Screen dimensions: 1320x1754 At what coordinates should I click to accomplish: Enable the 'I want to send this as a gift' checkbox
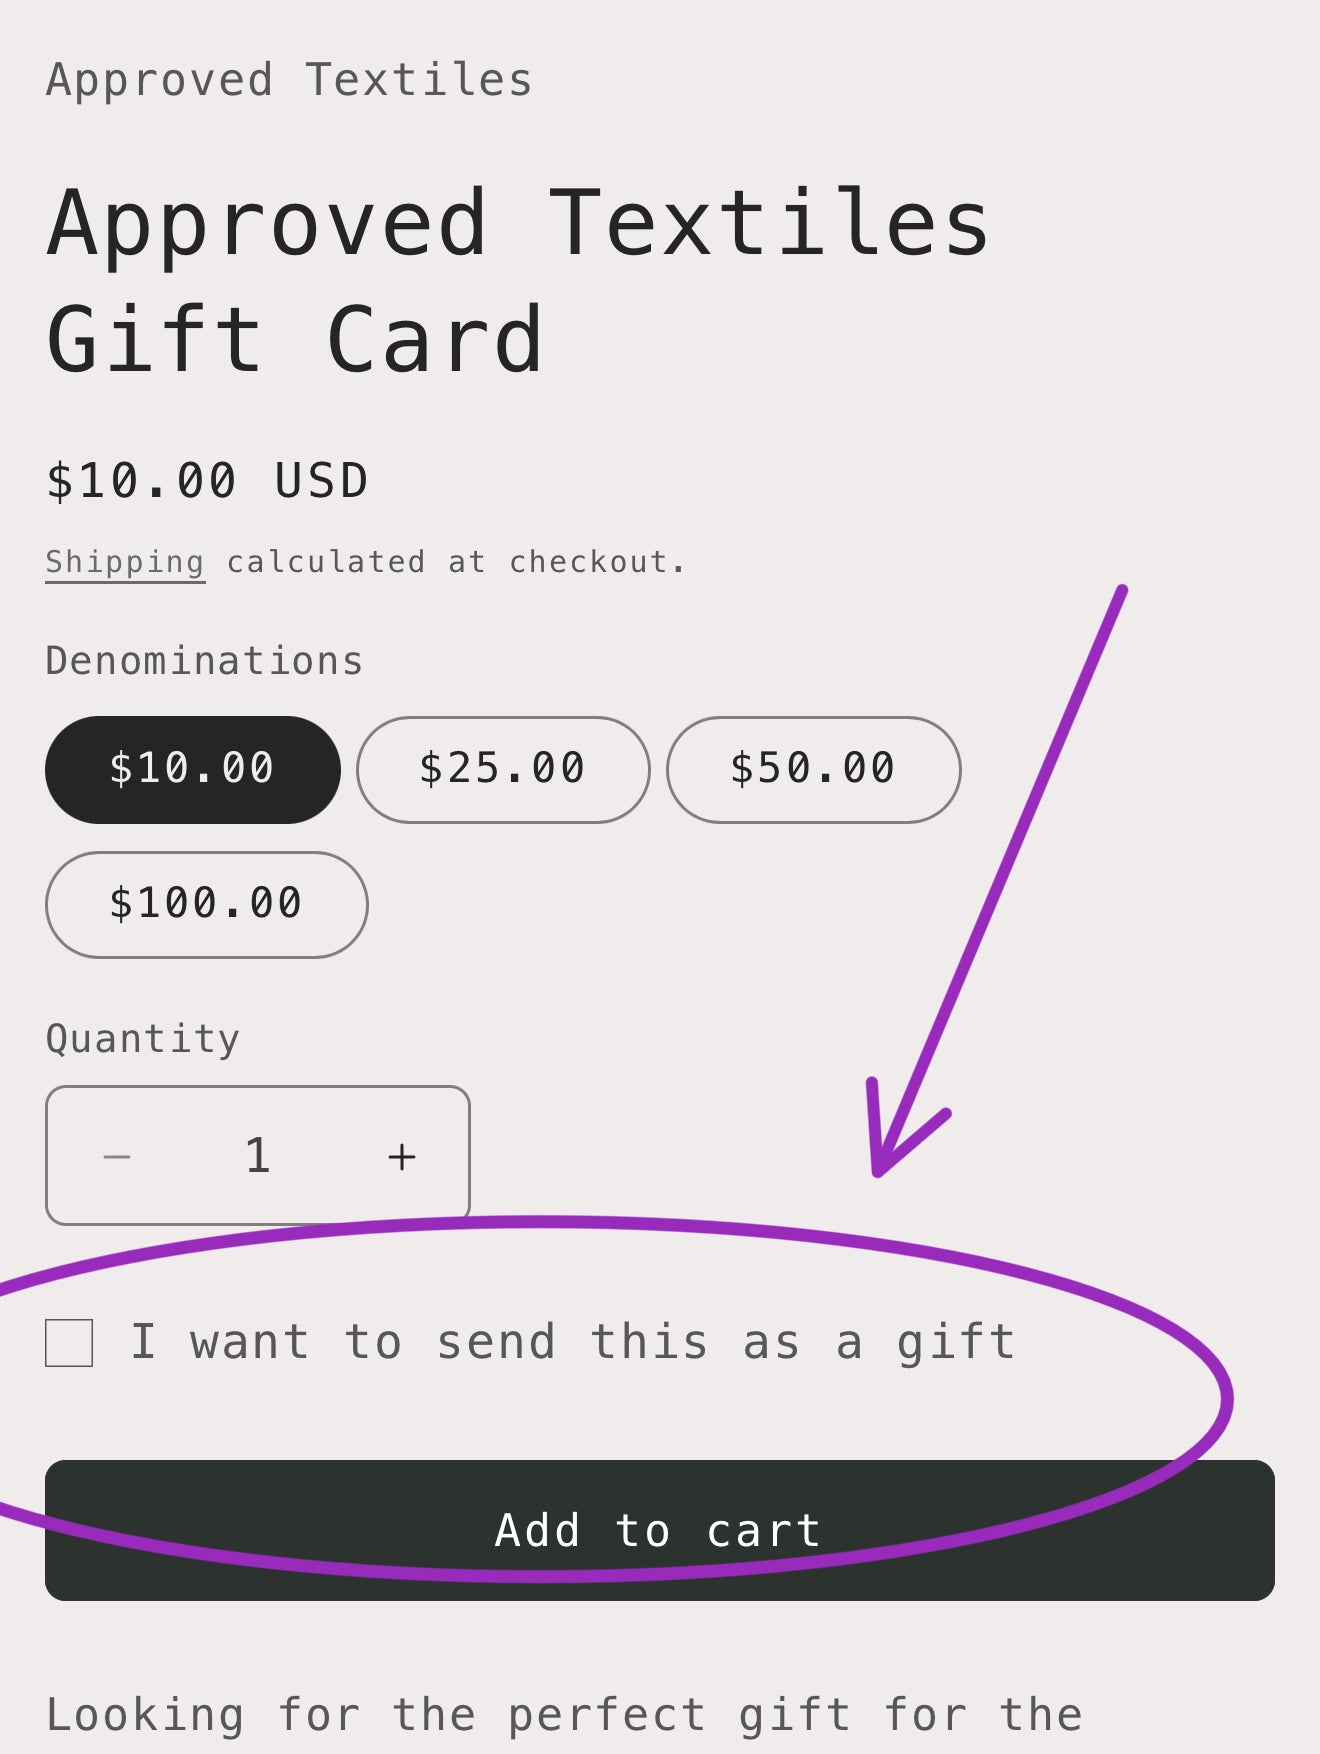click(x=67, y=1341)
